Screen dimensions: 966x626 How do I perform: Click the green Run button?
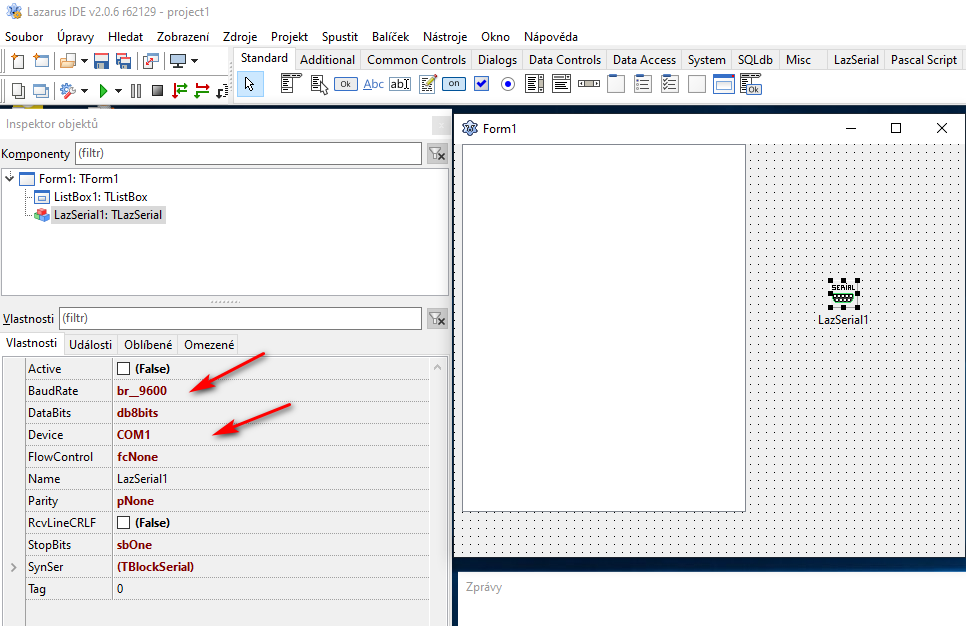pyautogui.click(x=103, y=91)
